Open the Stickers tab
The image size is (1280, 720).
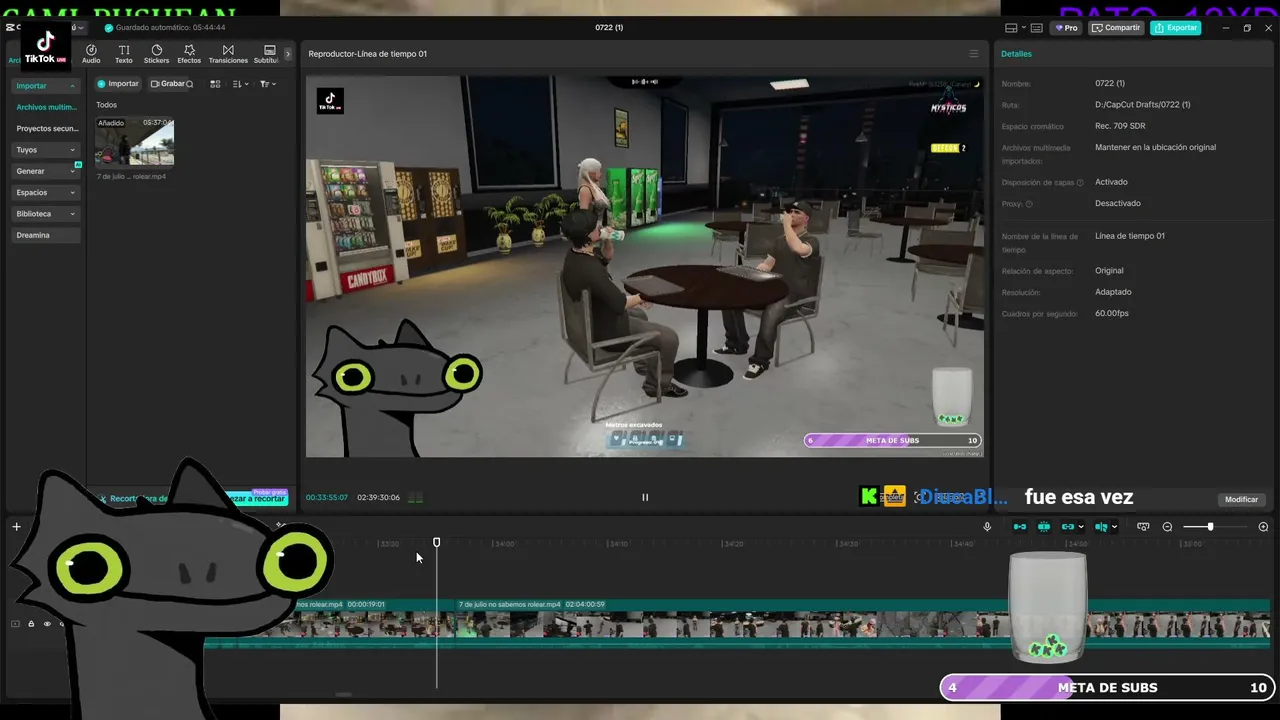click(157, 54)
